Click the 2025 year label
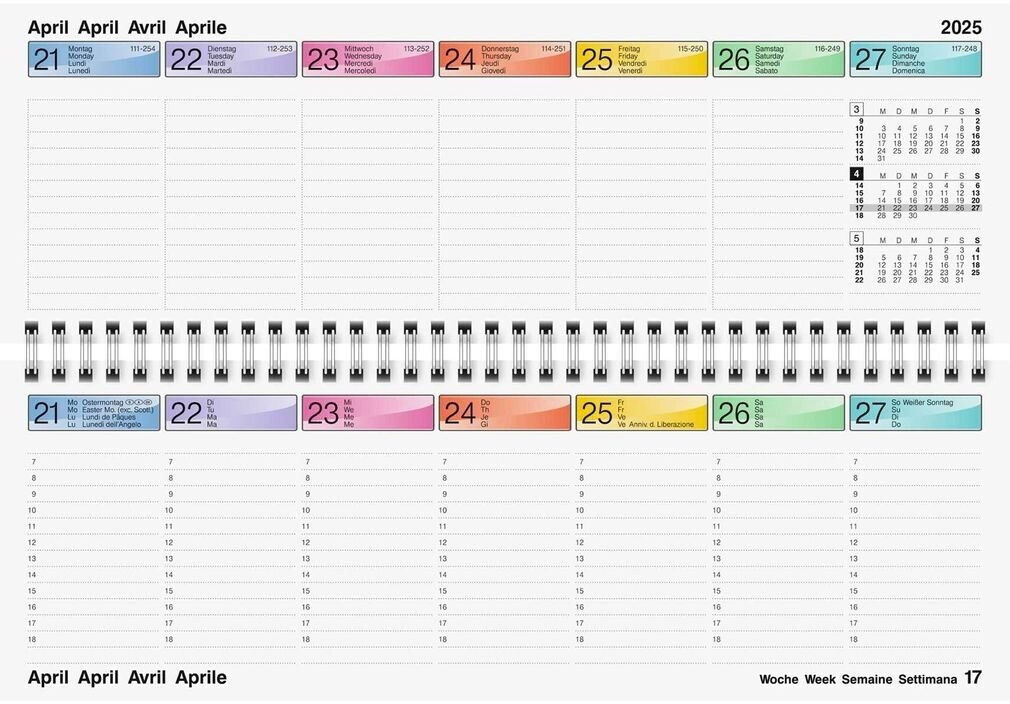 pos(961,28)
